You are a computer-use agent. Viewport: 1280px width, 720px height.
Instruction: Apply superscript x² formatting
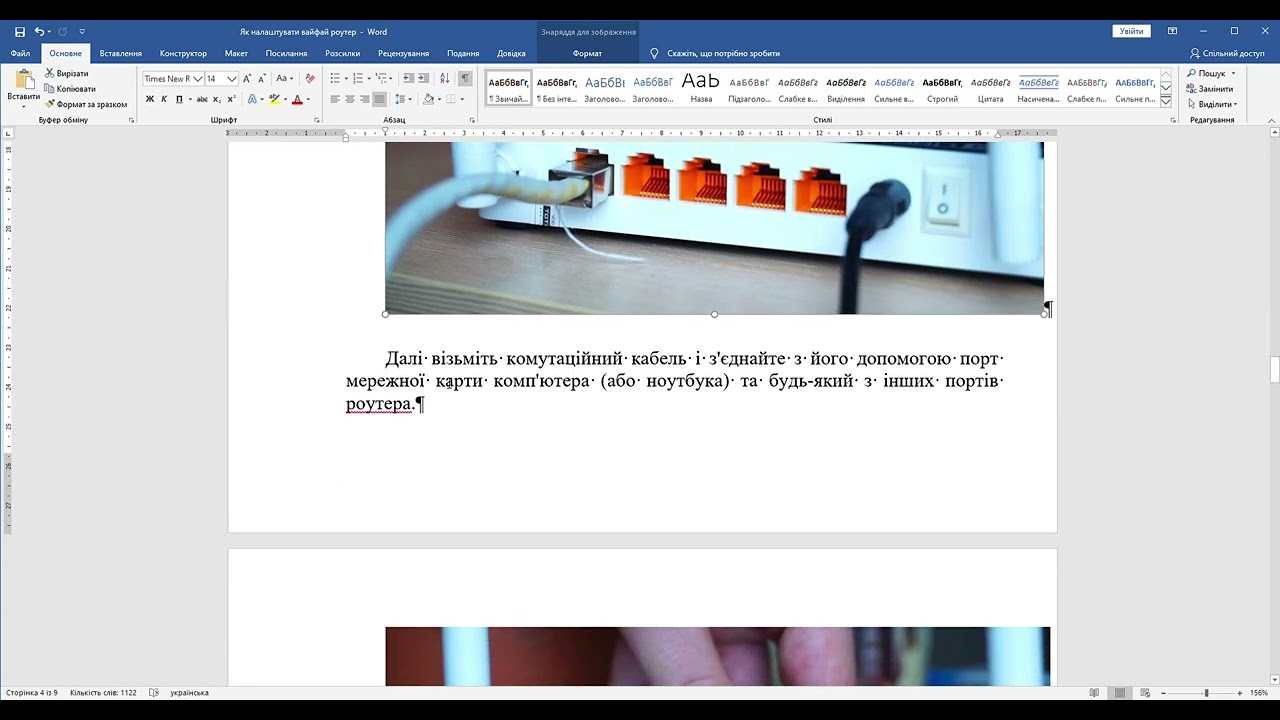(x=231, y=99)
